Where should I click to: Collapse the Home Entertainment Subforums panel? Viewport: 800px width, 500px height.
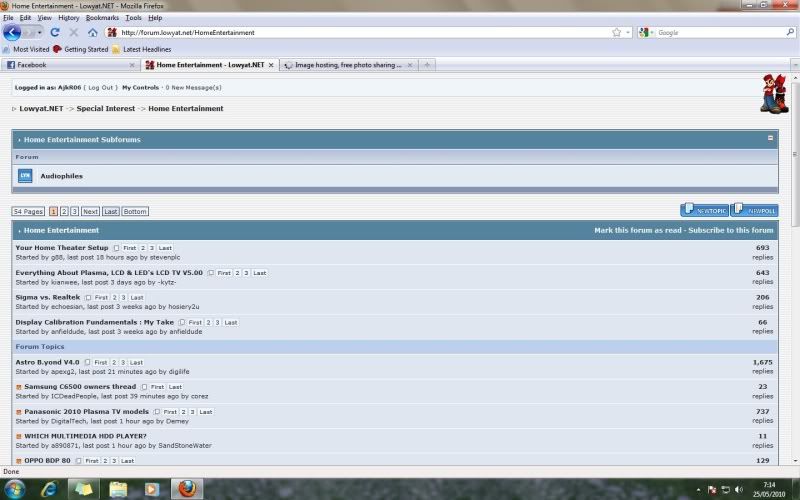pos(770,138)
